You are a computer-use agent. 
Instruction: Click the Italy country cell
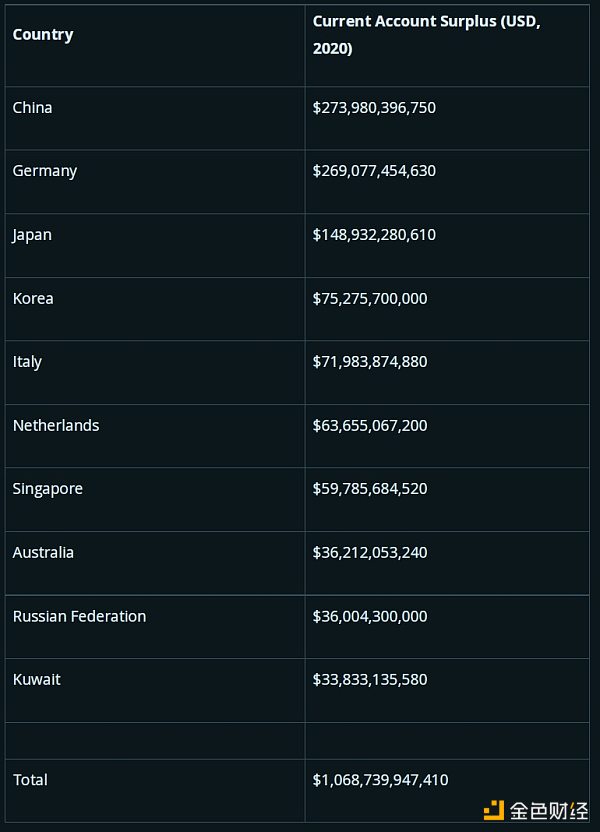point(27,362)
